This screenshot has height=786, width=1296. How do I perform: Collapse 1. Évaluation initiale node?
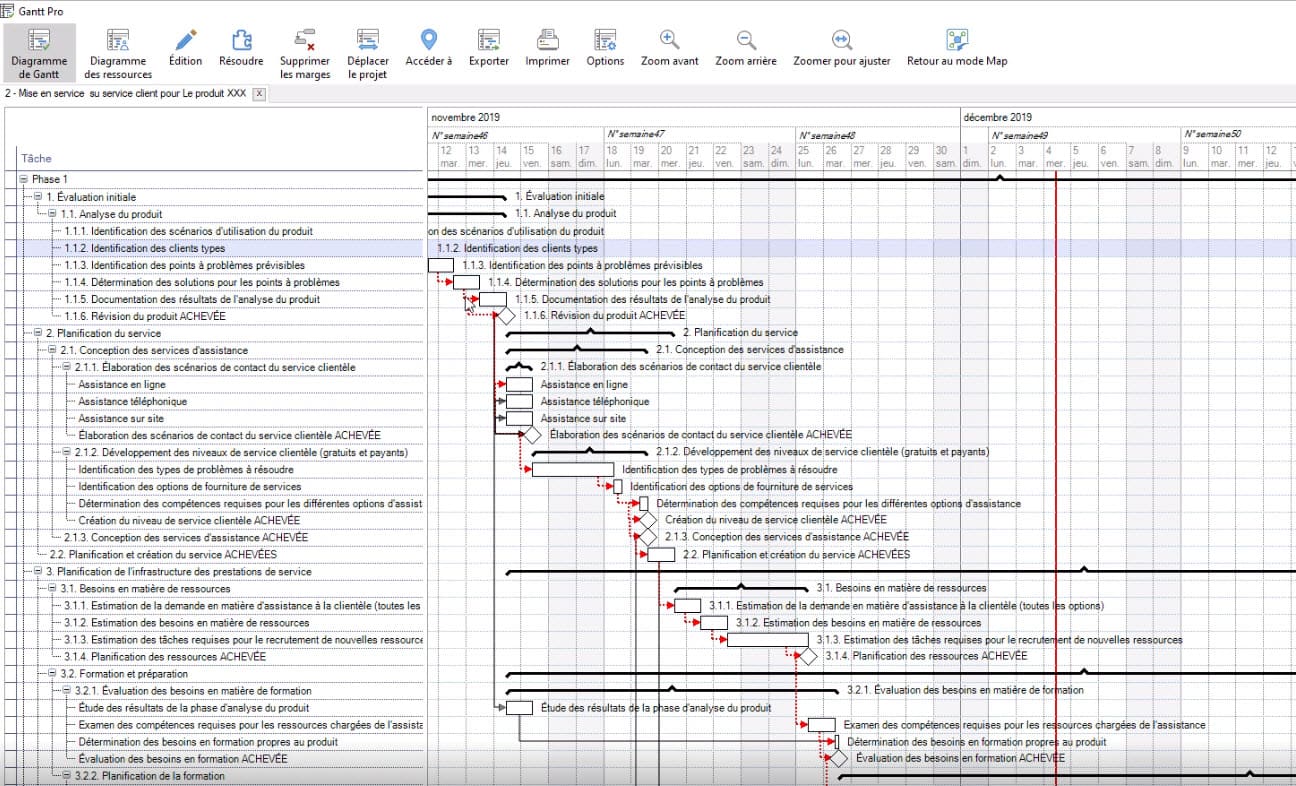(x=38, y=197)
